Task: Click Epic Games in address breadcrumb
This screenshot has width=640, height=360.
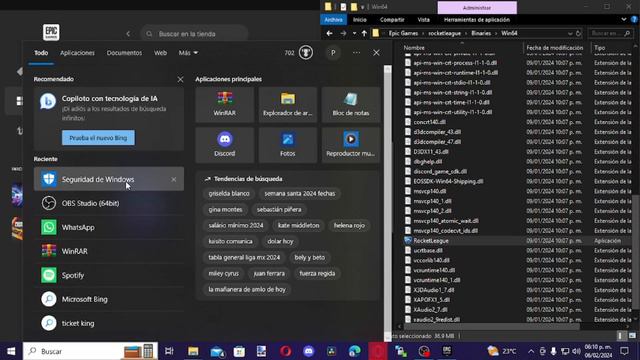Action: pos(403,33)
